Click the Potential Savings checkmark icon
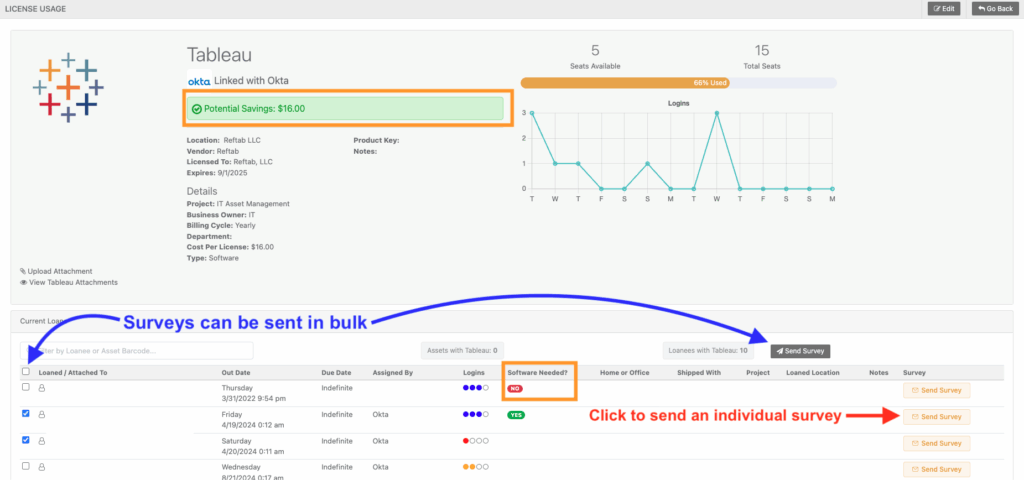1024x480 pixels. click(x=196, y=109)
